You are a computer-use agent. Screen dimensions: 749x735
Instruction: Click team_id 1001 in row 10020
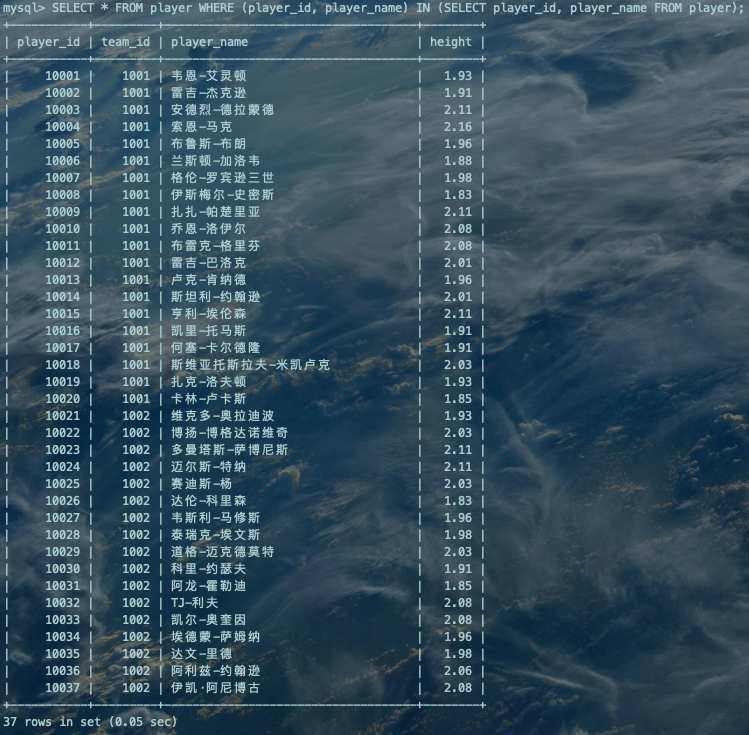point(136,399)
